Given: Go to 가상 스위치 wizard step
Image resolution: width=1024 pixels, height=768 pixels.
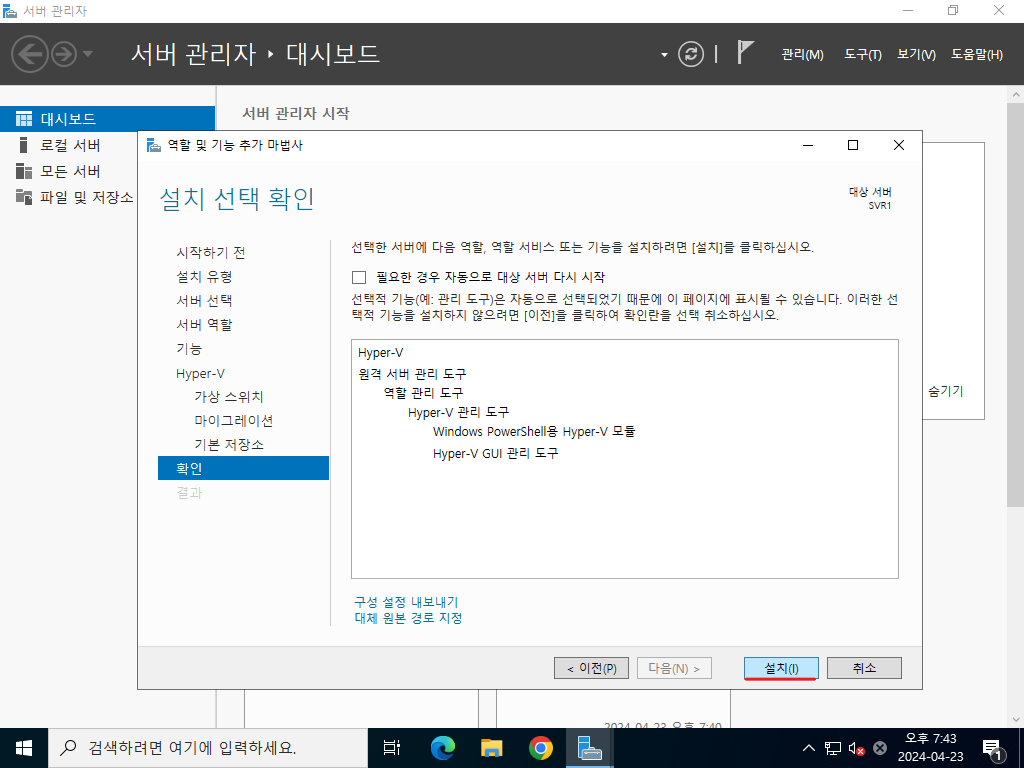Looking at the screenshot, I should (x=229, y=397).
